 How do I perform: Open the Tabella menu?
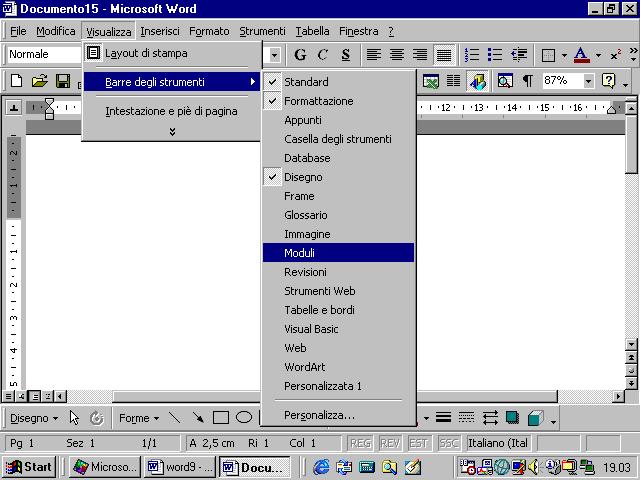pos(312,31)
